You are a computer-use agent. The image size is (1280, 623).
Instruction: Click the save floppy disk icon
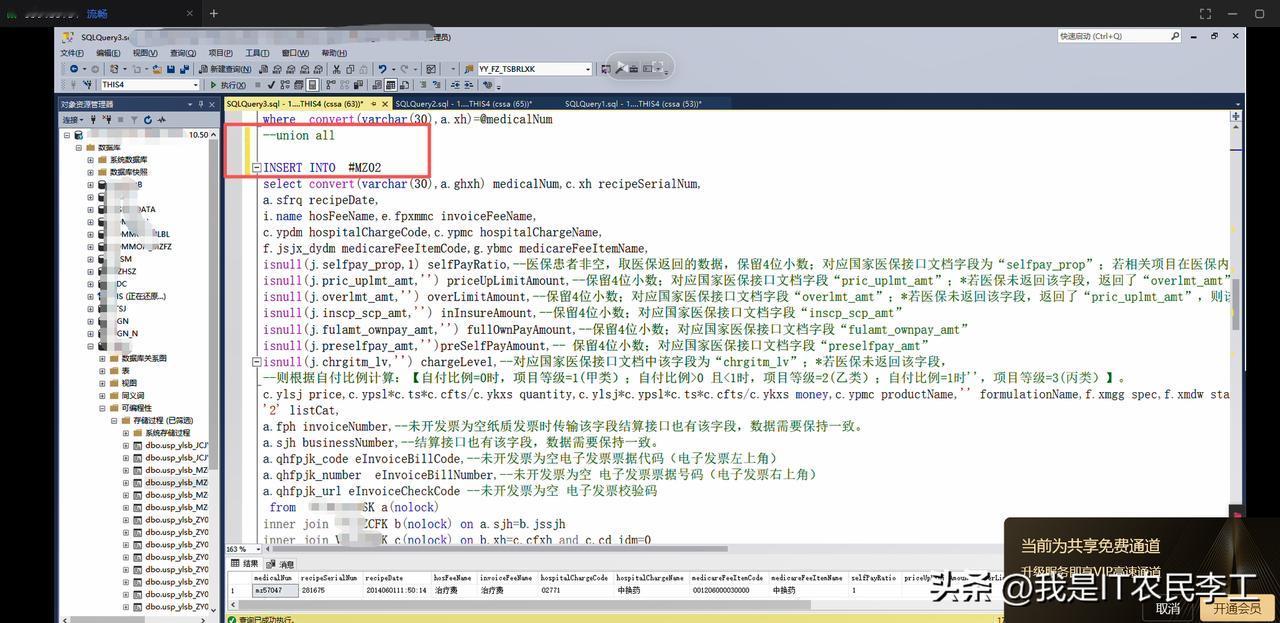171,69
